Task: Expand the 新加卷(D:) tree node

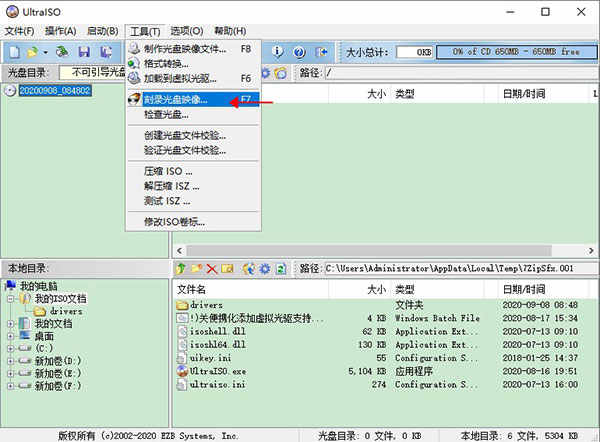Action: tap(11, 361)
